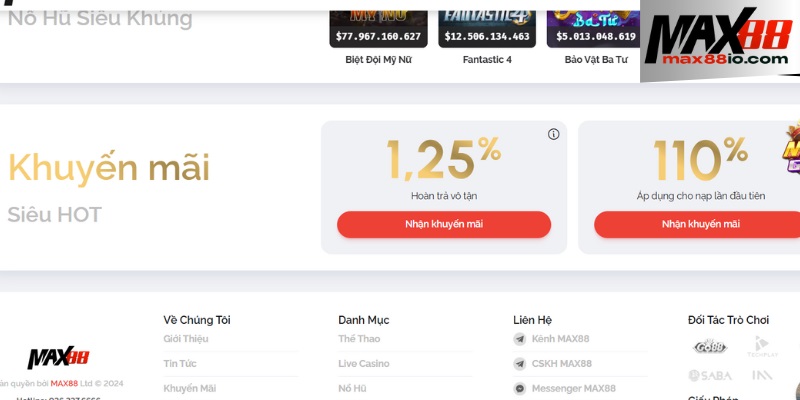Open the Giới Thiệu footer link
Image resolution: width=800 pixels, height=400 pixels.
[x=185, y=339]
